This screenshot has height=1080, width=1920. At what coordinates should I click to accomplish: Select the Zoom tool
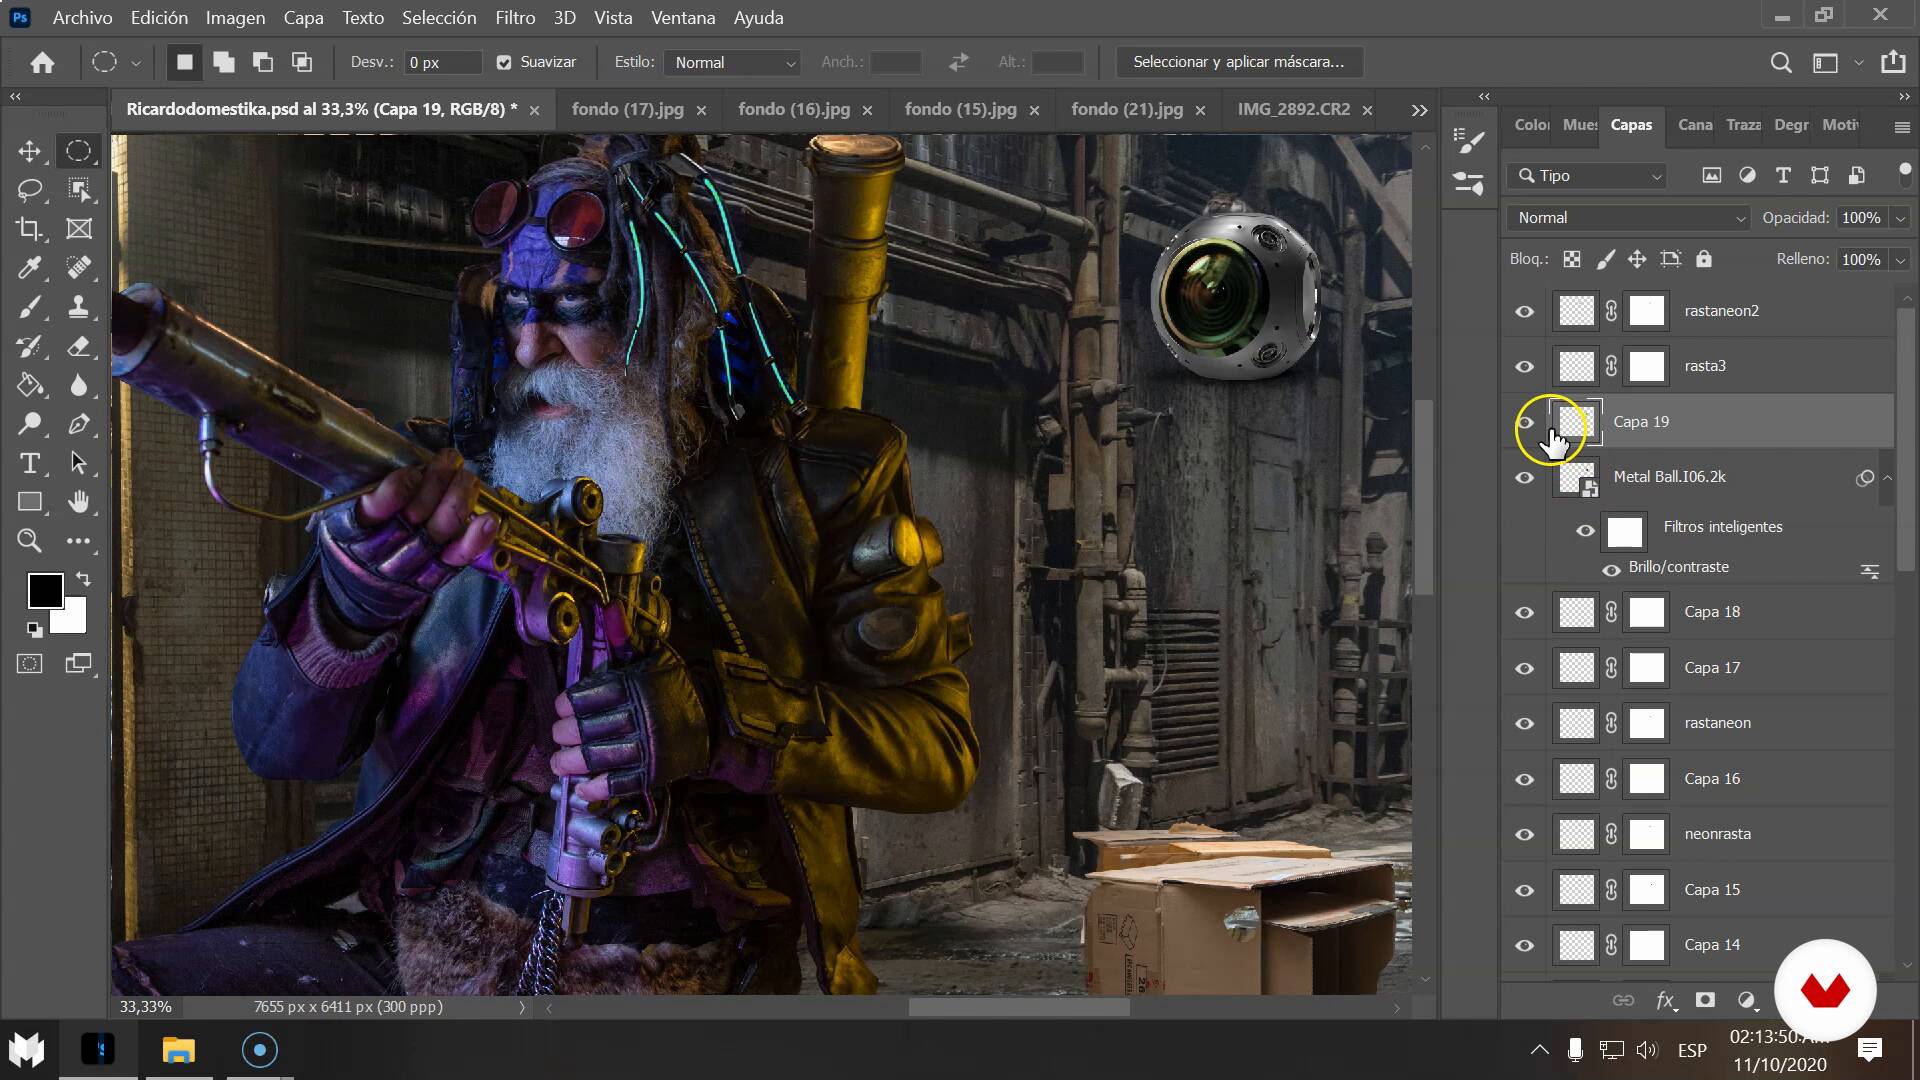[29, 541]
